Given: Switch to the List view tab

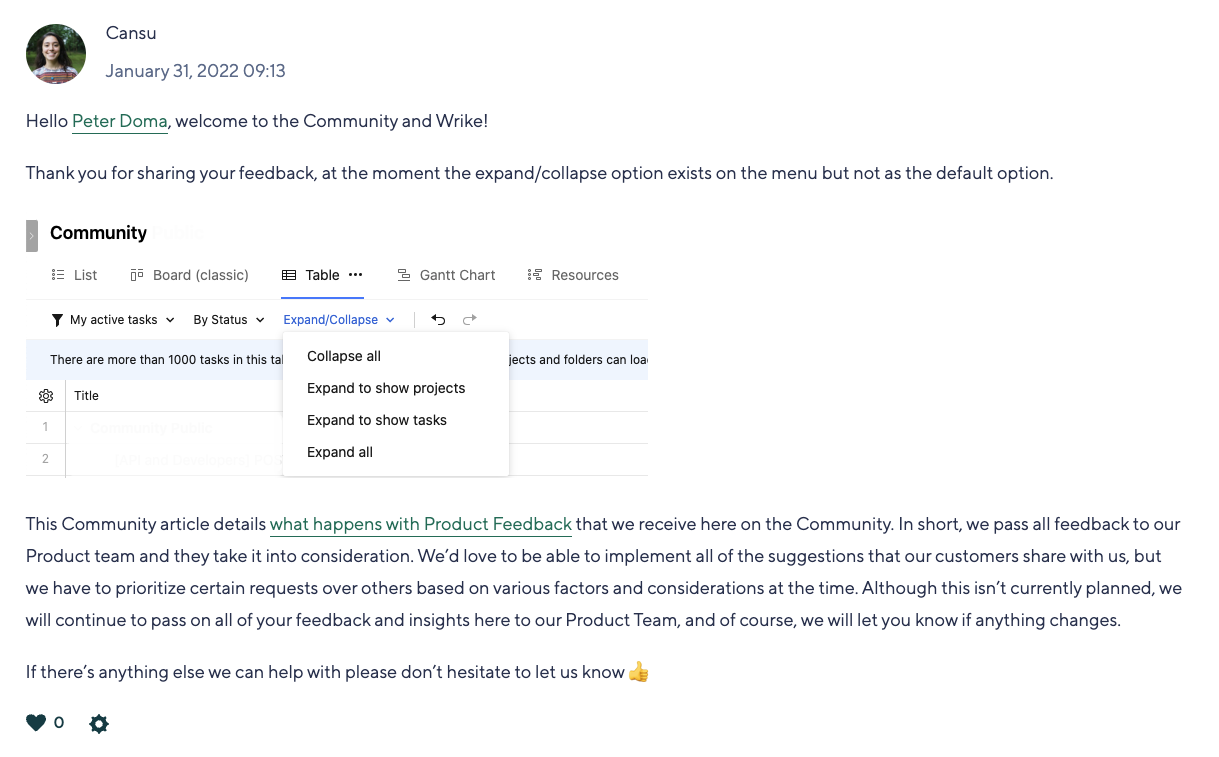Looking at the screenshot, I should [x=75, y=275].
